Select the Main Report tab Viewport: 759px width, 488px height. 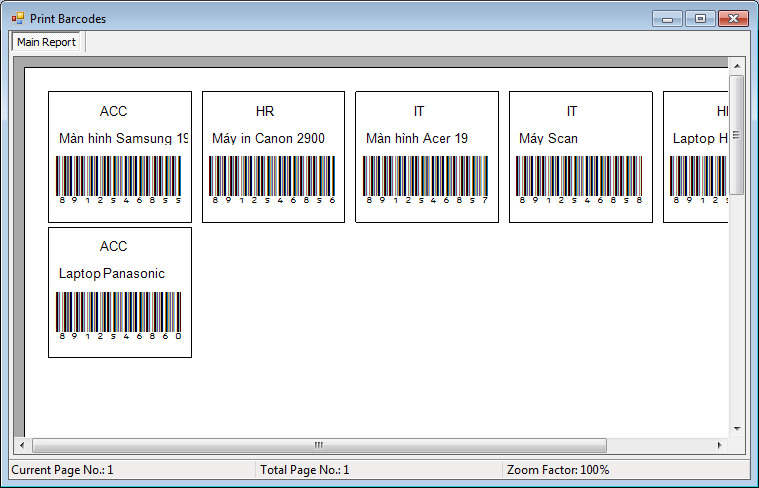click(x=46, y=42)
